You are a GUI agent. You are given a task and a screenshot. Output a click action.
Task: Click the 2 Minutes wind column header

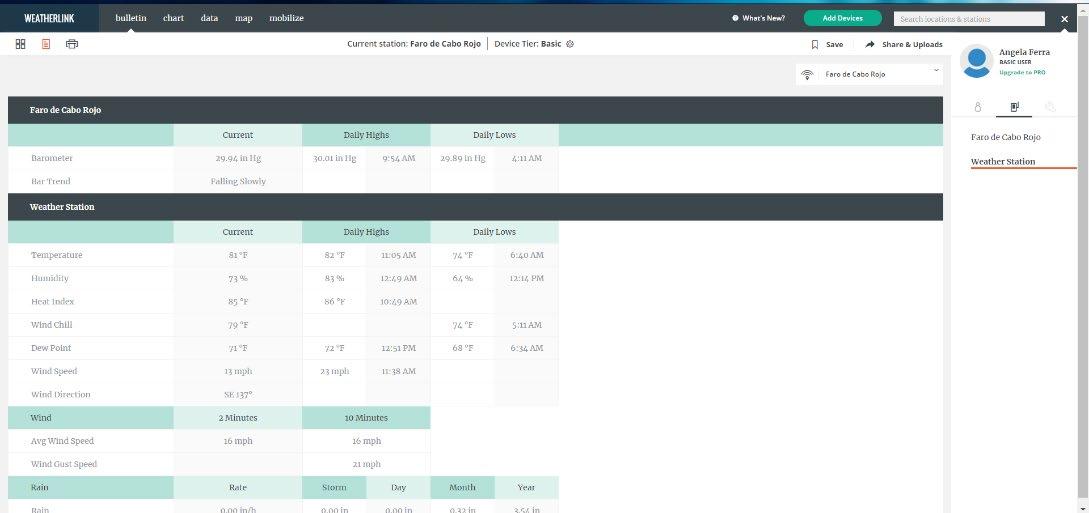click(x=238, y=418)
